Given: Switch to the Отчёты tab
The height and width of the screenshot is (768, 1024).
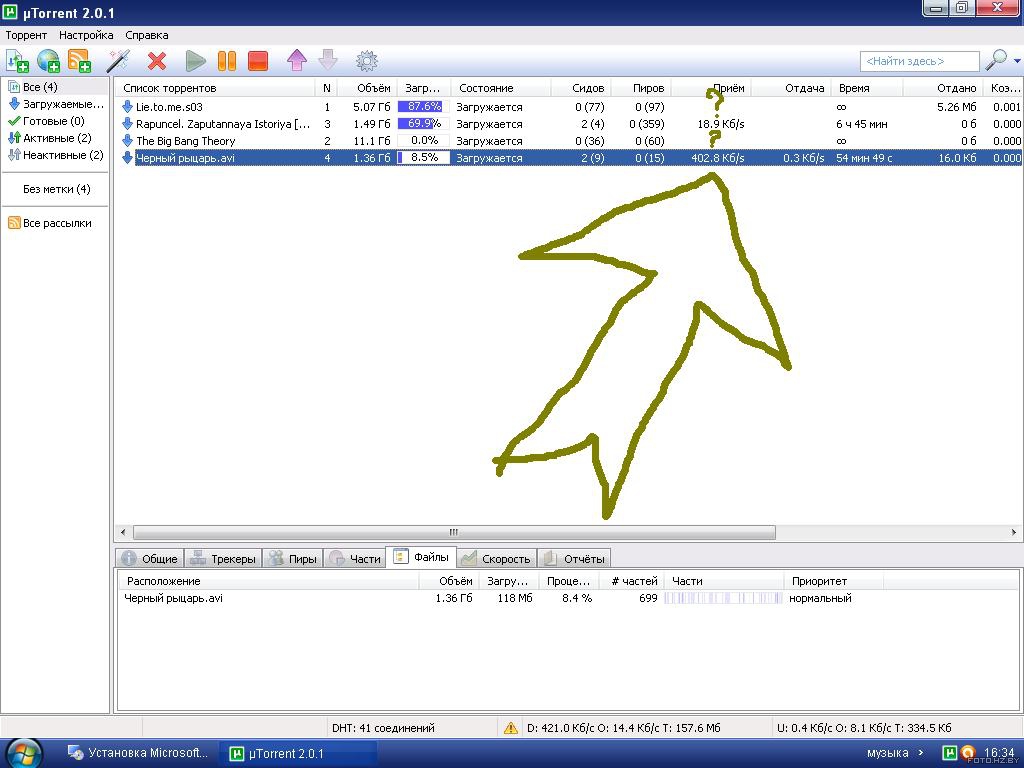Looking at the screenshot, I should pyautogui.click(x=574, y=558).
